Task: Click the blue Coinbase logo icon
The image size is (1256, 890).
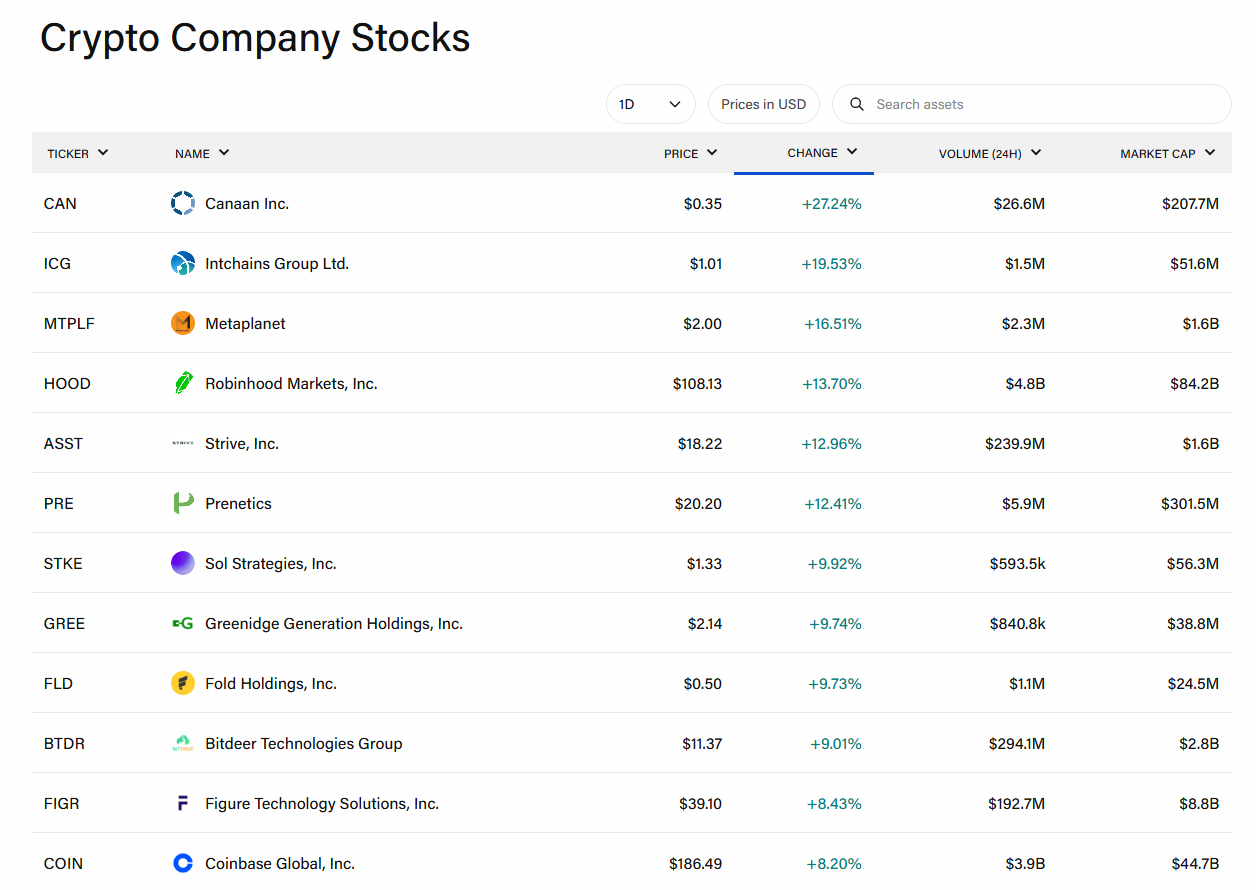Action: pyautogui.click(x=183, y=864)
